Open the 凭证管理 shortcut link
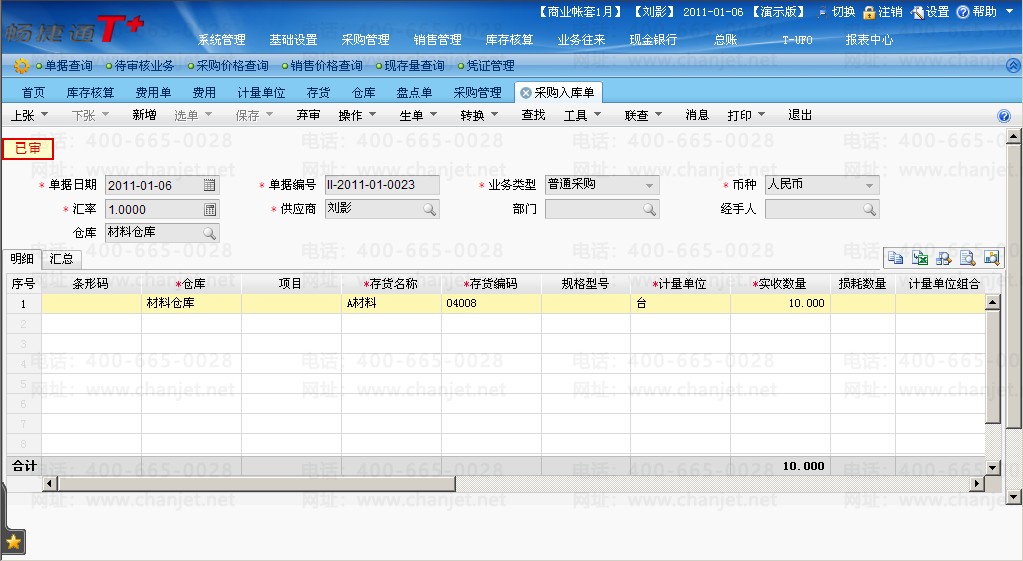1023x561 pixels. pyautogui.click(x=491, y=66)
